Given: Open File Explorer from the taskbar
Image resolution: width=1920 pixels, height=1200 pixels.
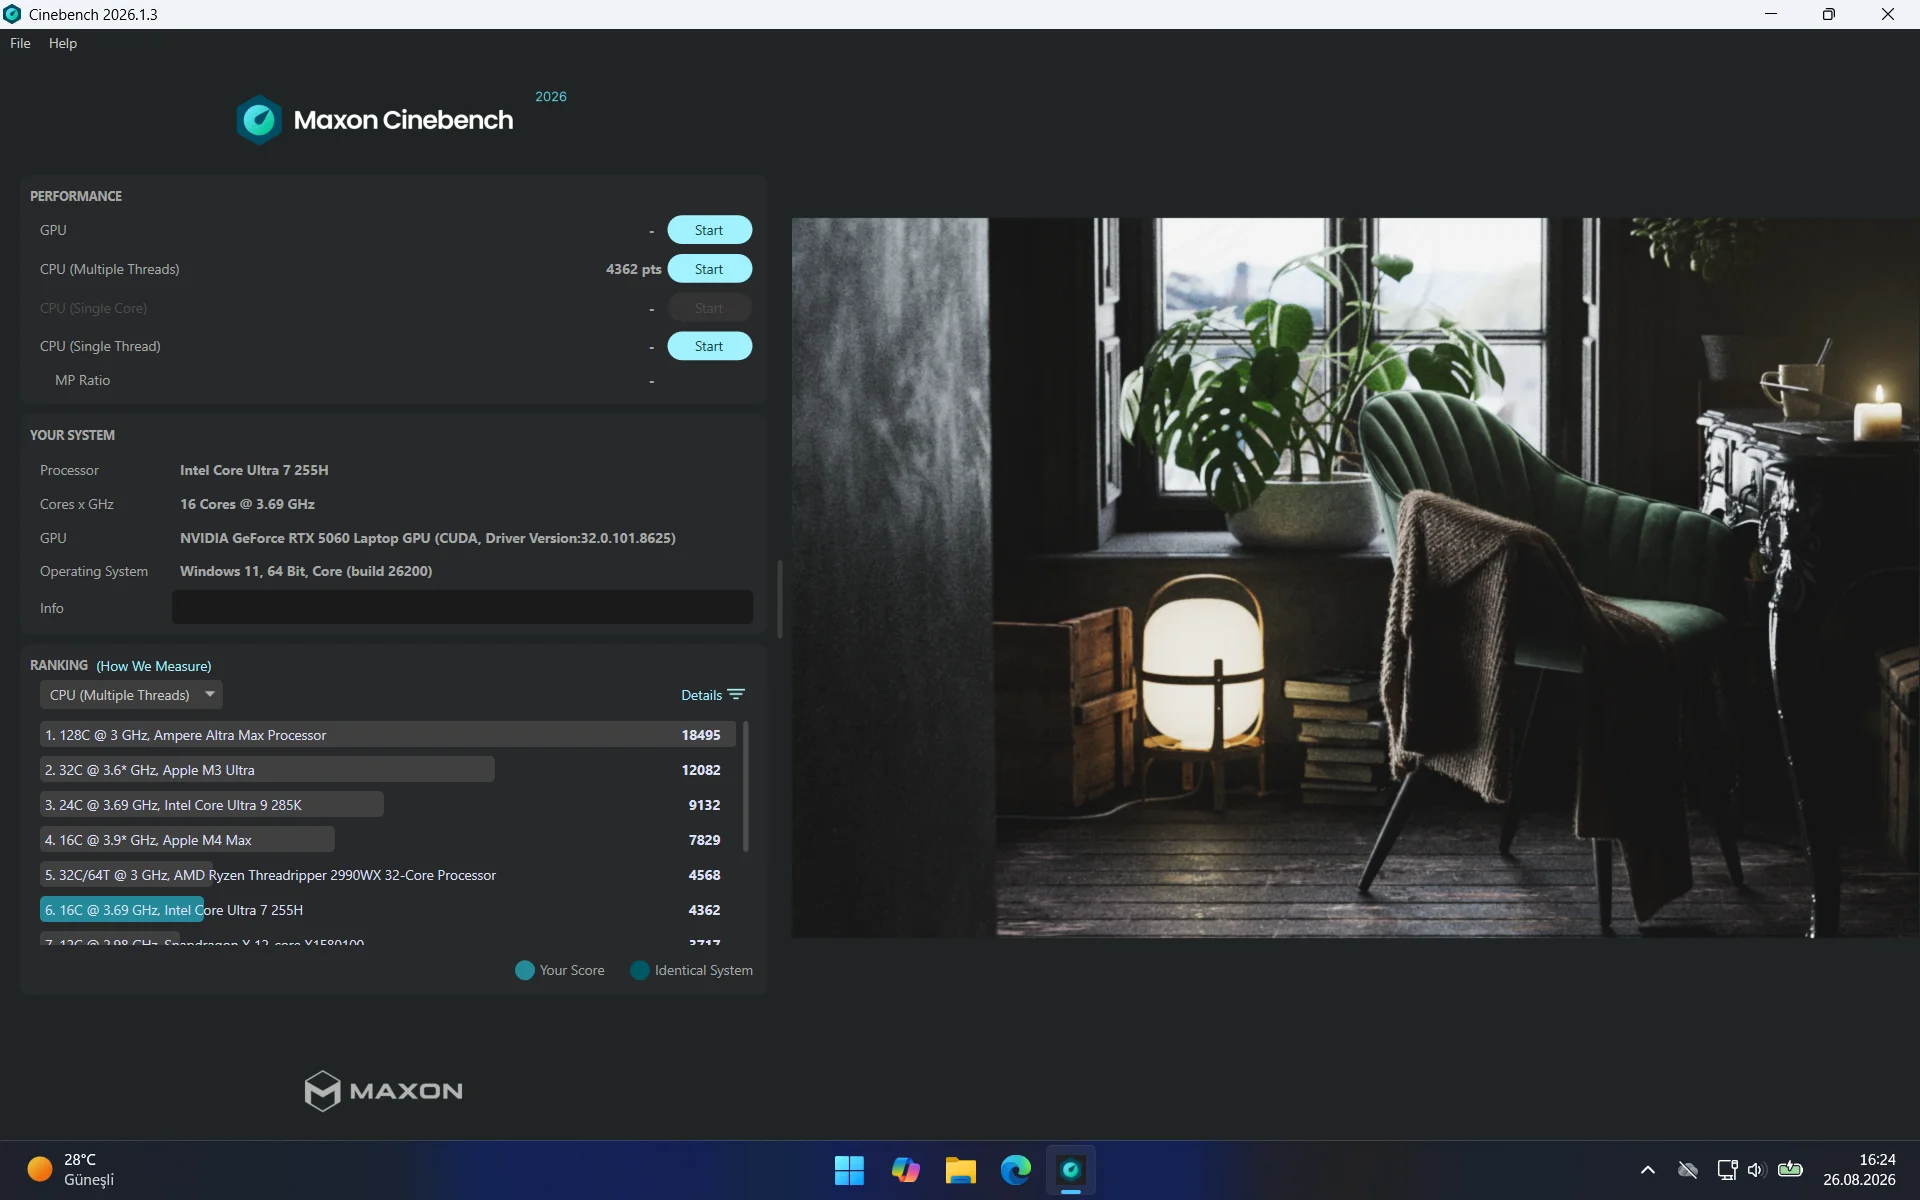Looking at the screenshot, I should (960, 1170).
